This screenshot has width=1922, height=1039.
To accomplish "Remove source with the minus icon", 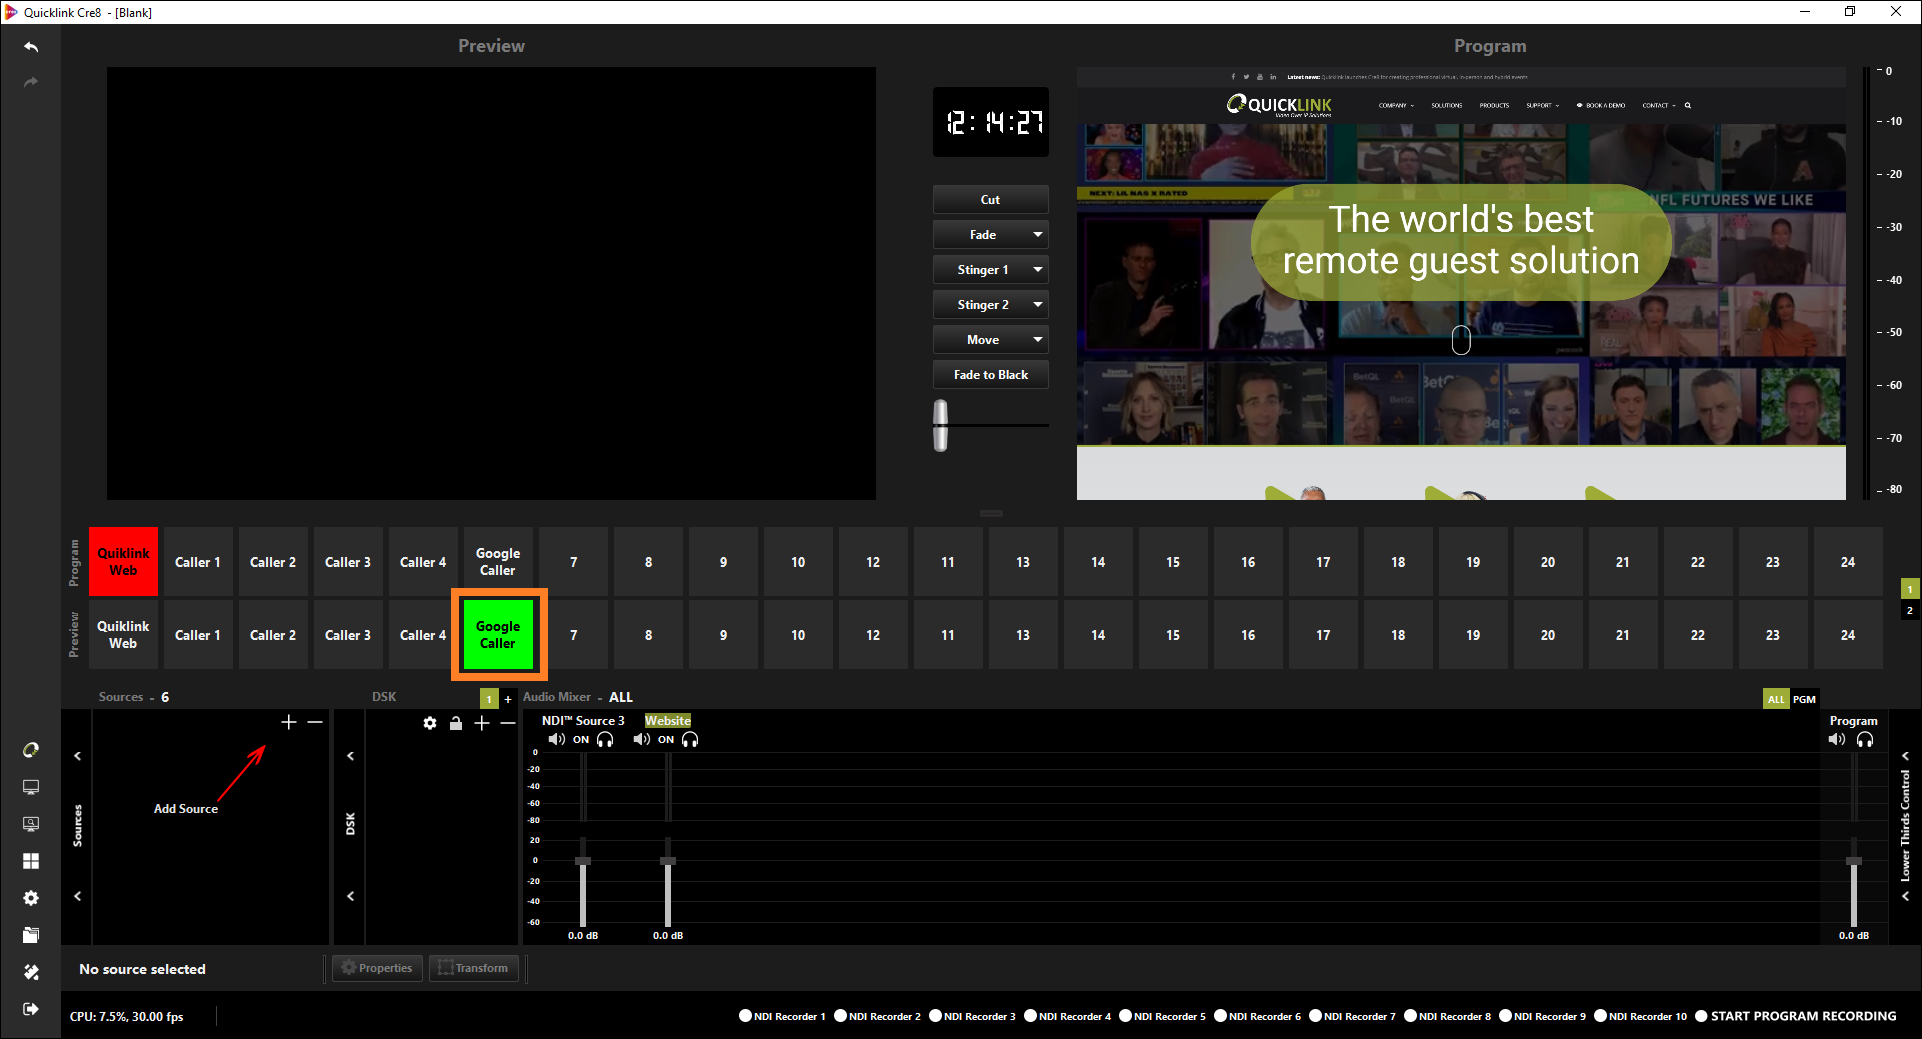I will (x=315, y=722).
